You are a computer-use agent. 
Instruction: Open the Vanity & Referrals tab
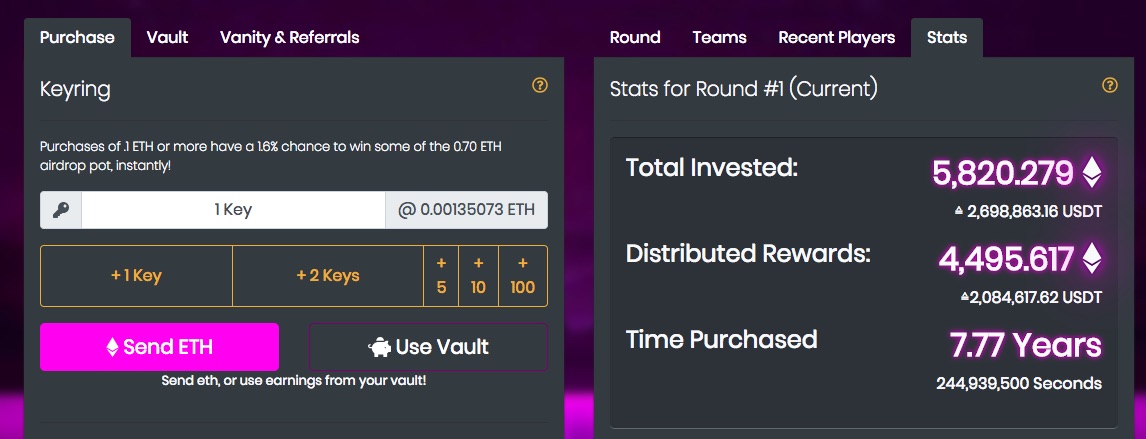[x=289, y=37]
